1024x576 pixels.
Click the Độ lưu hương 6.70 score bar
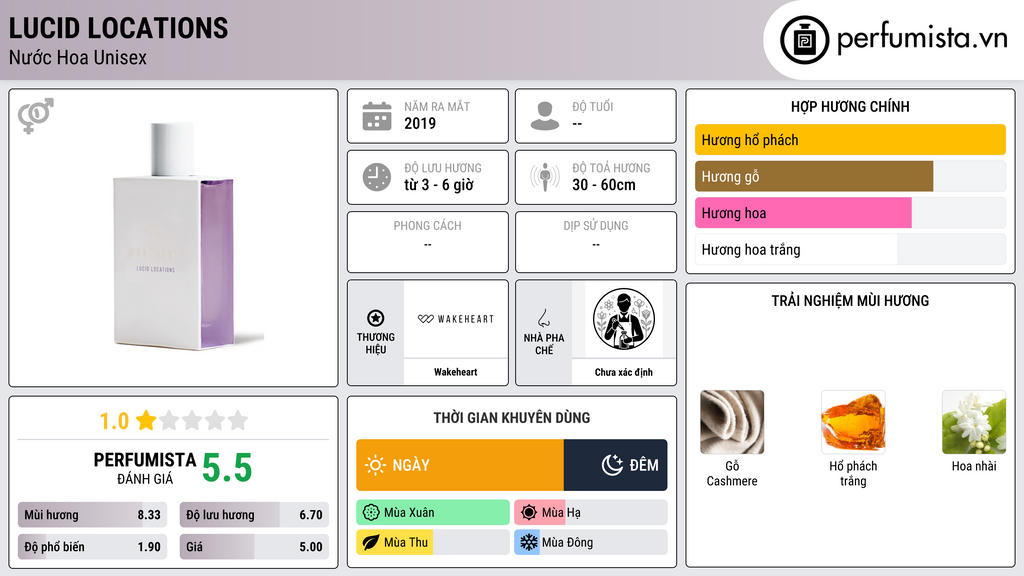pos(254,515)
